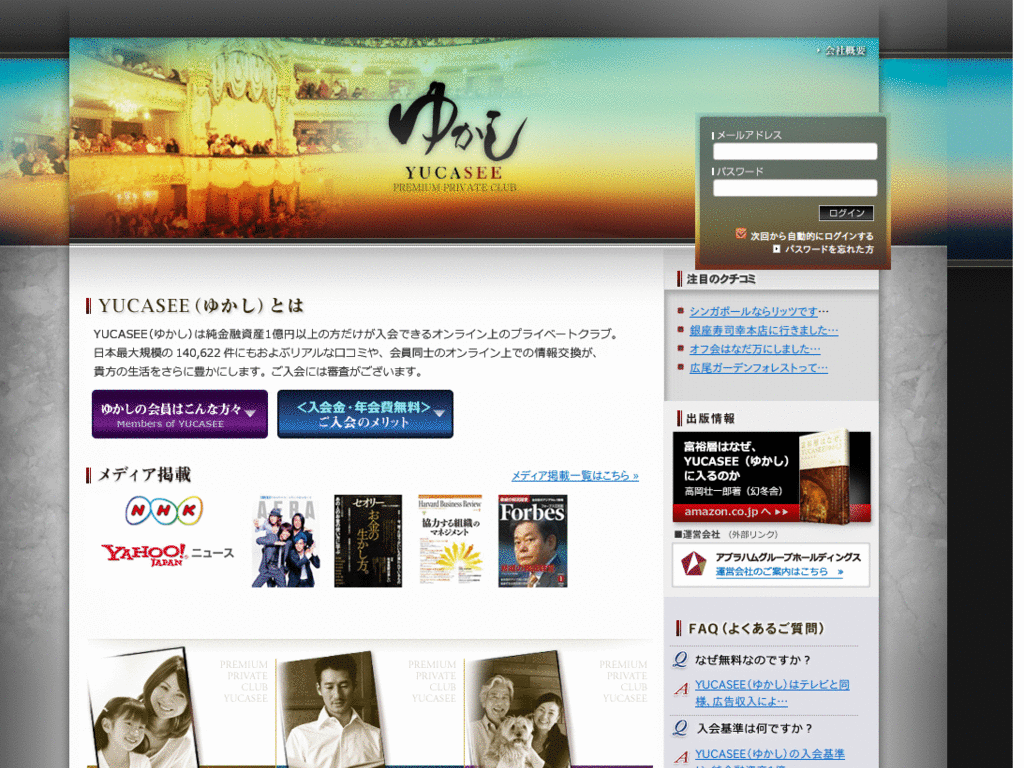1024x768 pixels.
Task: Open the Forbes magazine cover
Action: [533, 541]
